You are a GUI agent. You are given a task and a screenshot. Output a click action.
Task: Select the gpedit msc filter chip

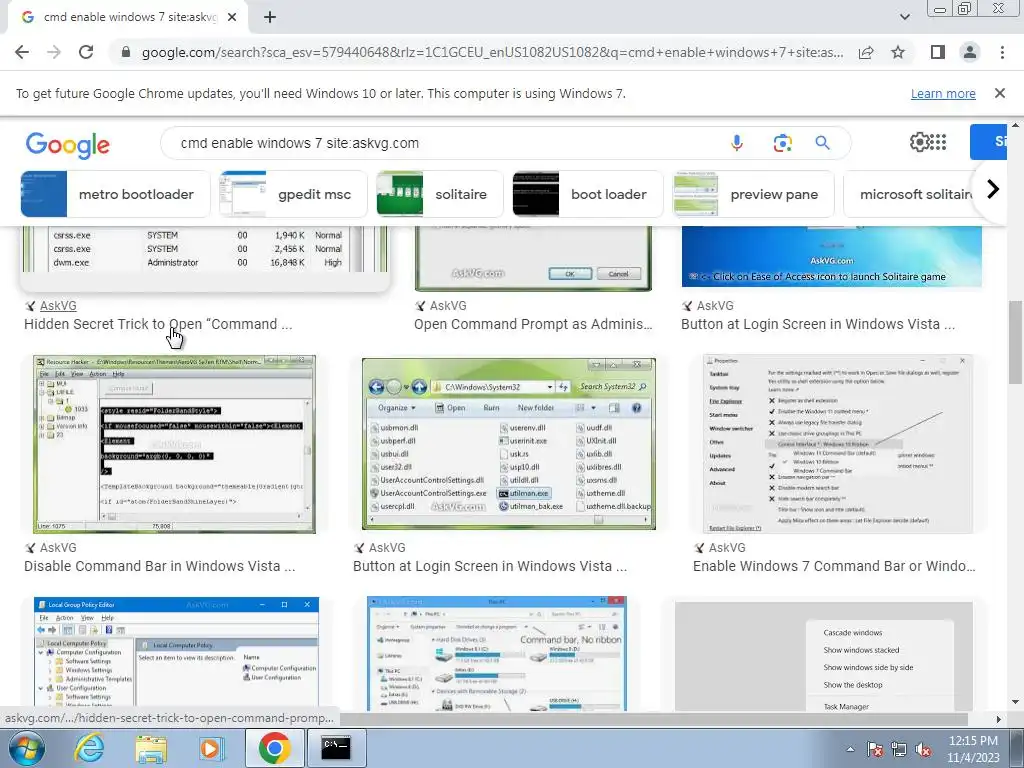click(293, 194)
